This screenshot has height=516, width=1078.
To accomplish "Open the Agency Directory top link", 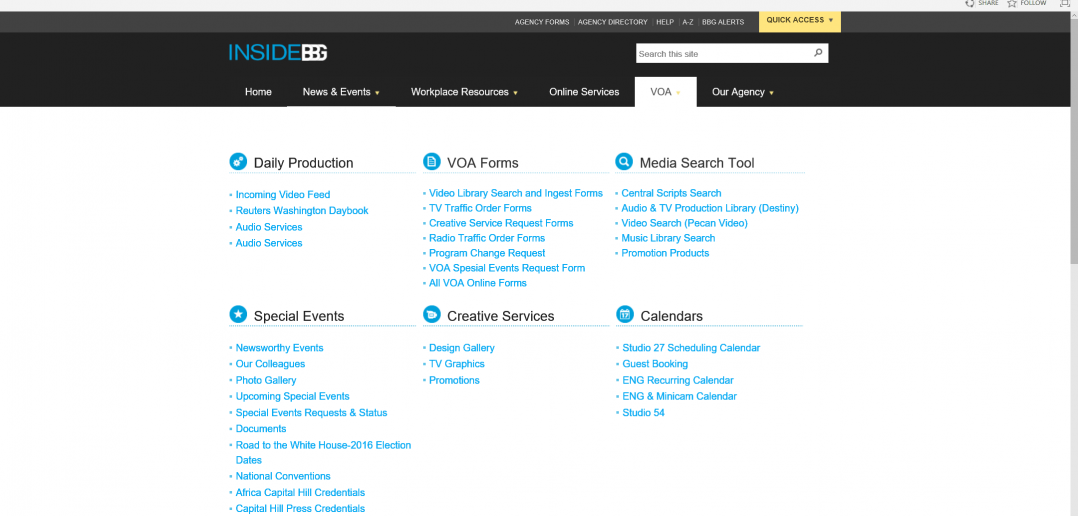I will [613, 22].
